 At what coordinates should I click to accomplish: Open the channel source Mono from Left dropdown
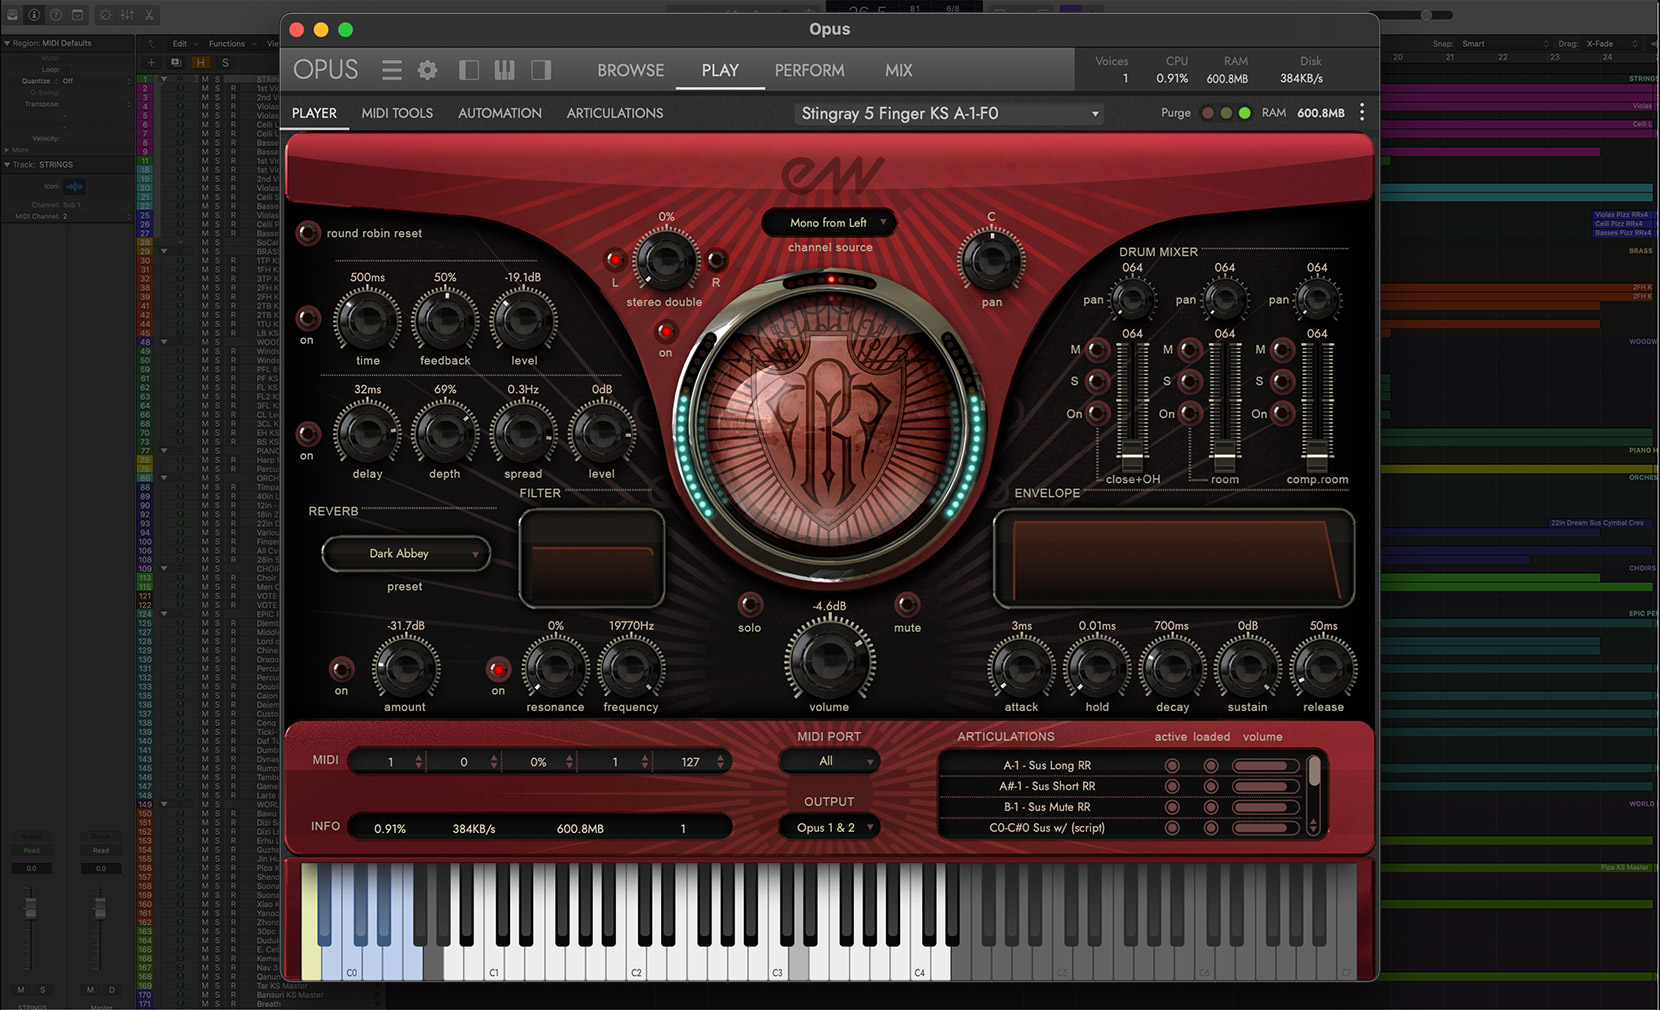tap(829, 223)
